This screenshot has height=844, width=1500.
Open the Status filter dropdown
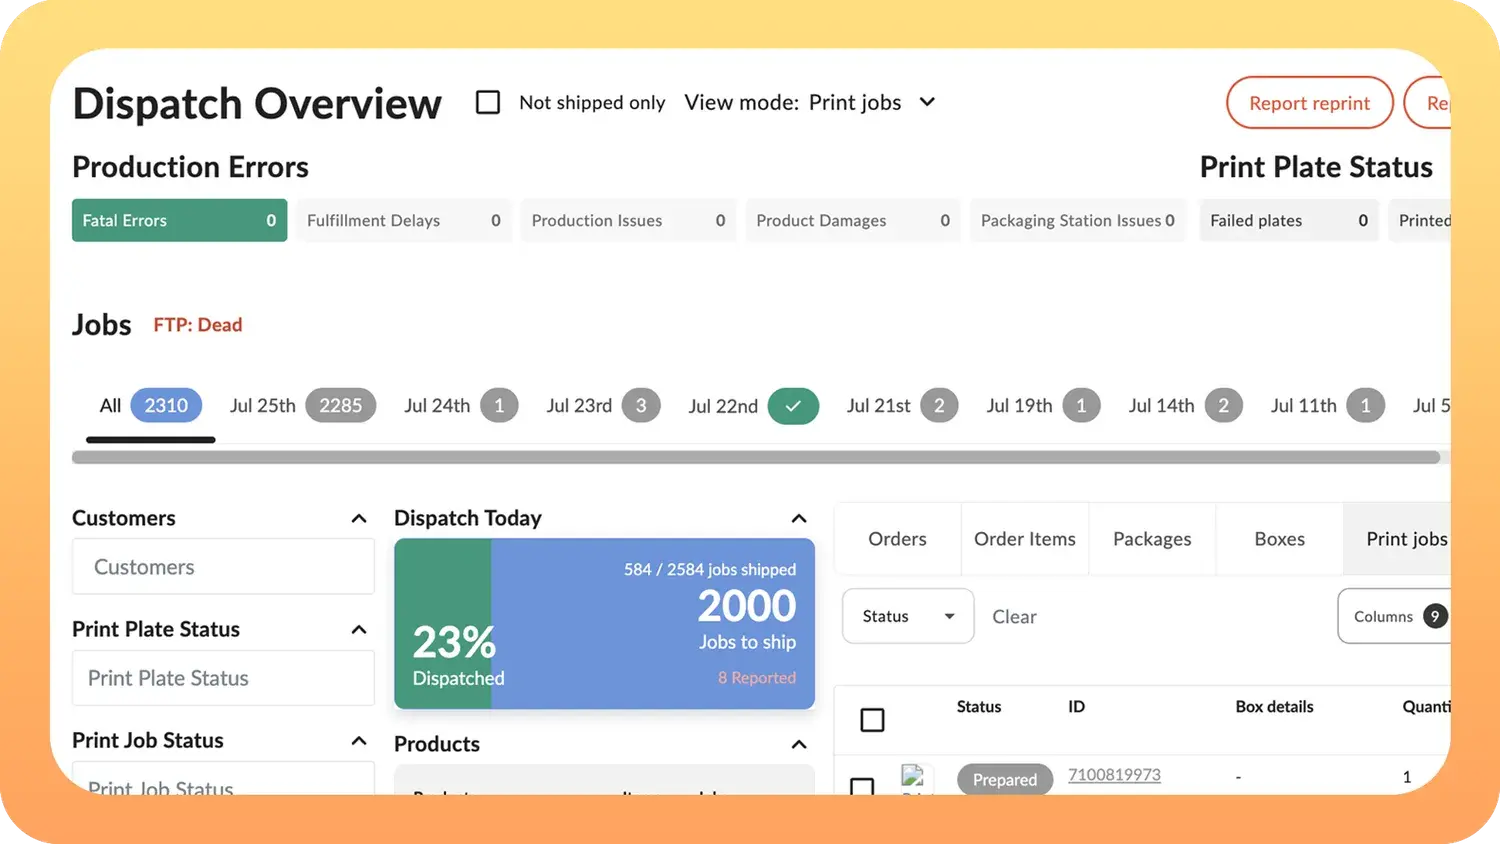click(x=908, y=616)
